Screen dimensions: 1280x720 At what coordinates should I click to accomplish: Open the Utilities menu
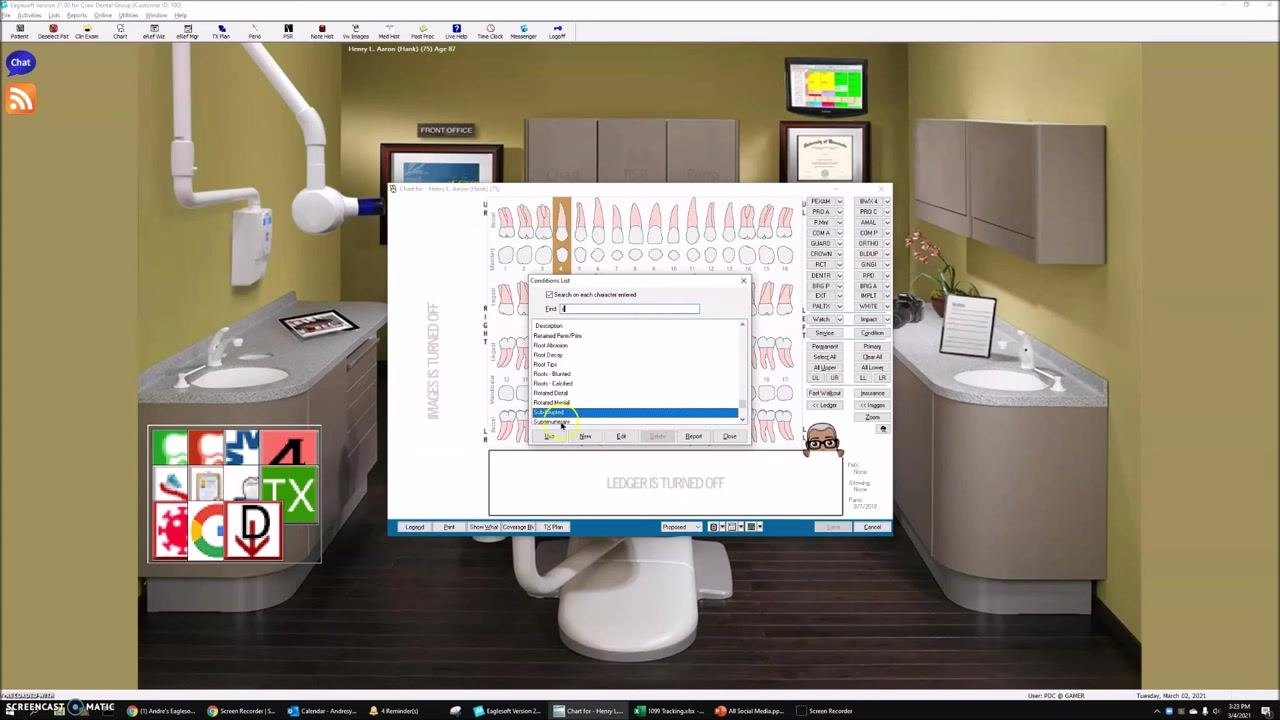coord(128,15)
